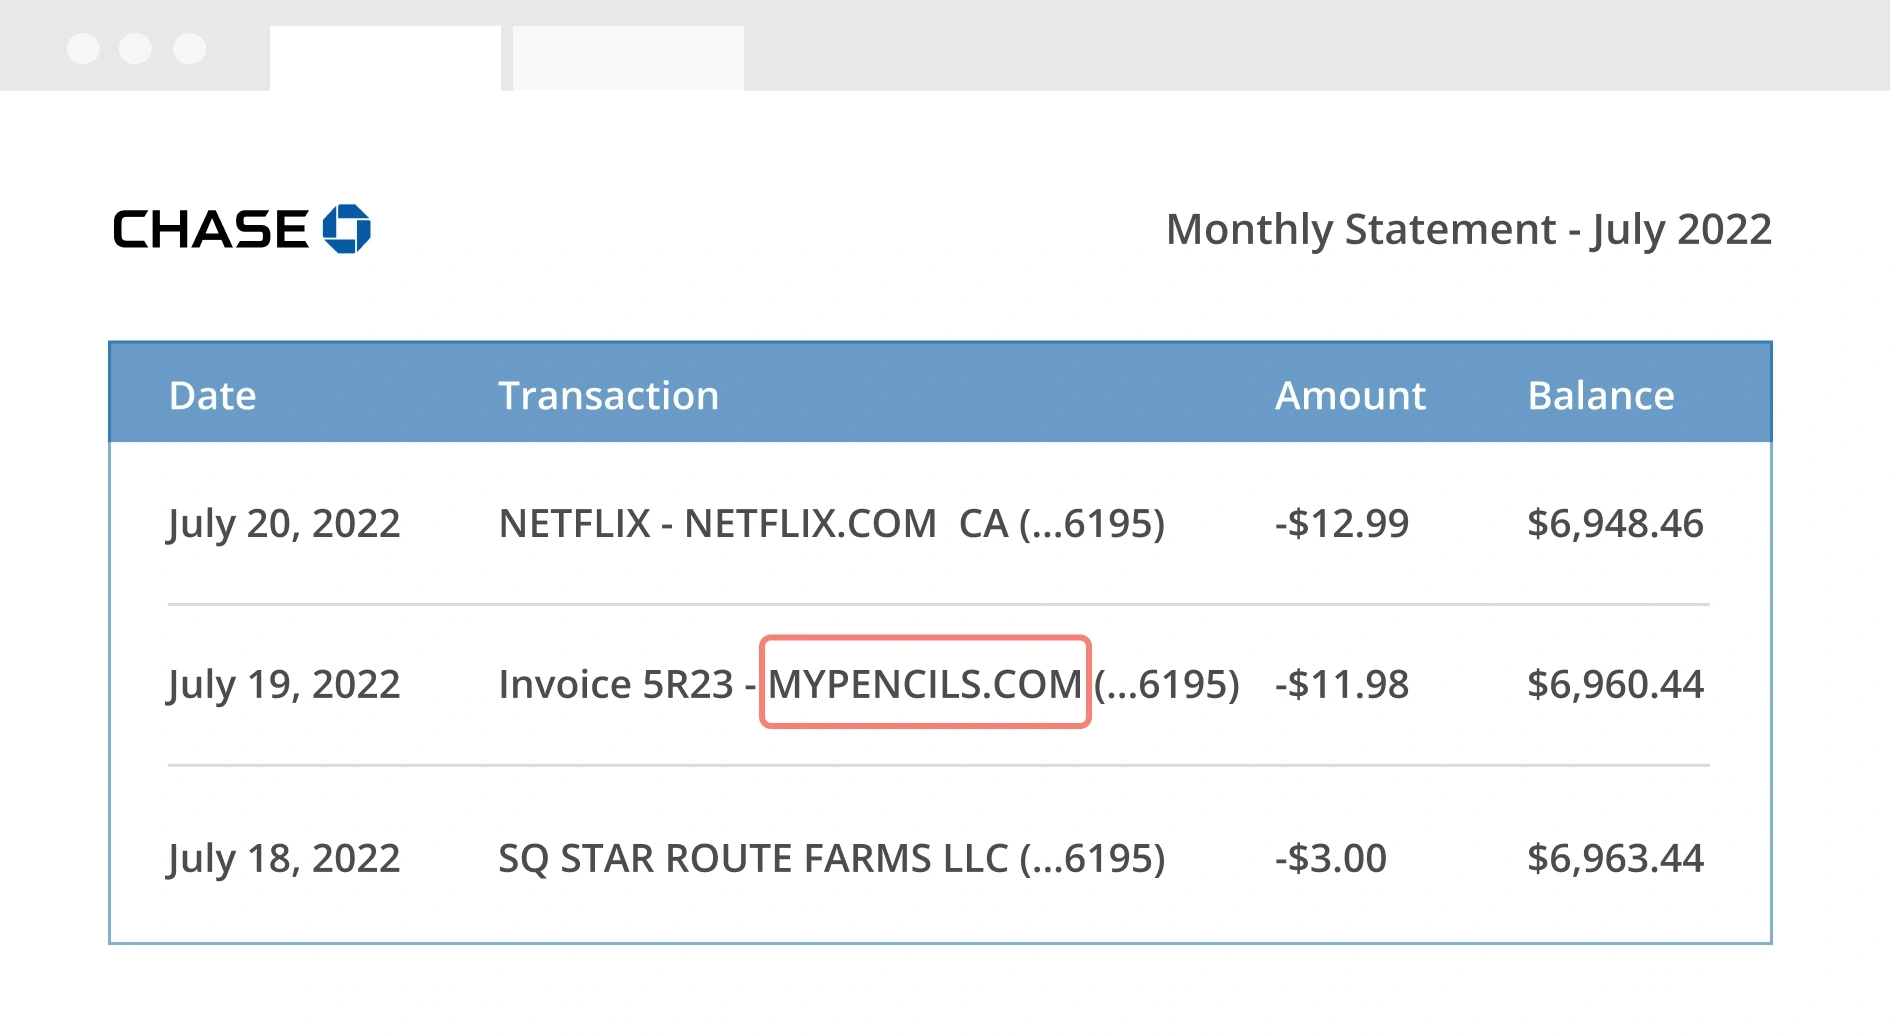Click the -$11.98 amount
This screenshot has width=1890, height=1035.
pos(1342,685)
